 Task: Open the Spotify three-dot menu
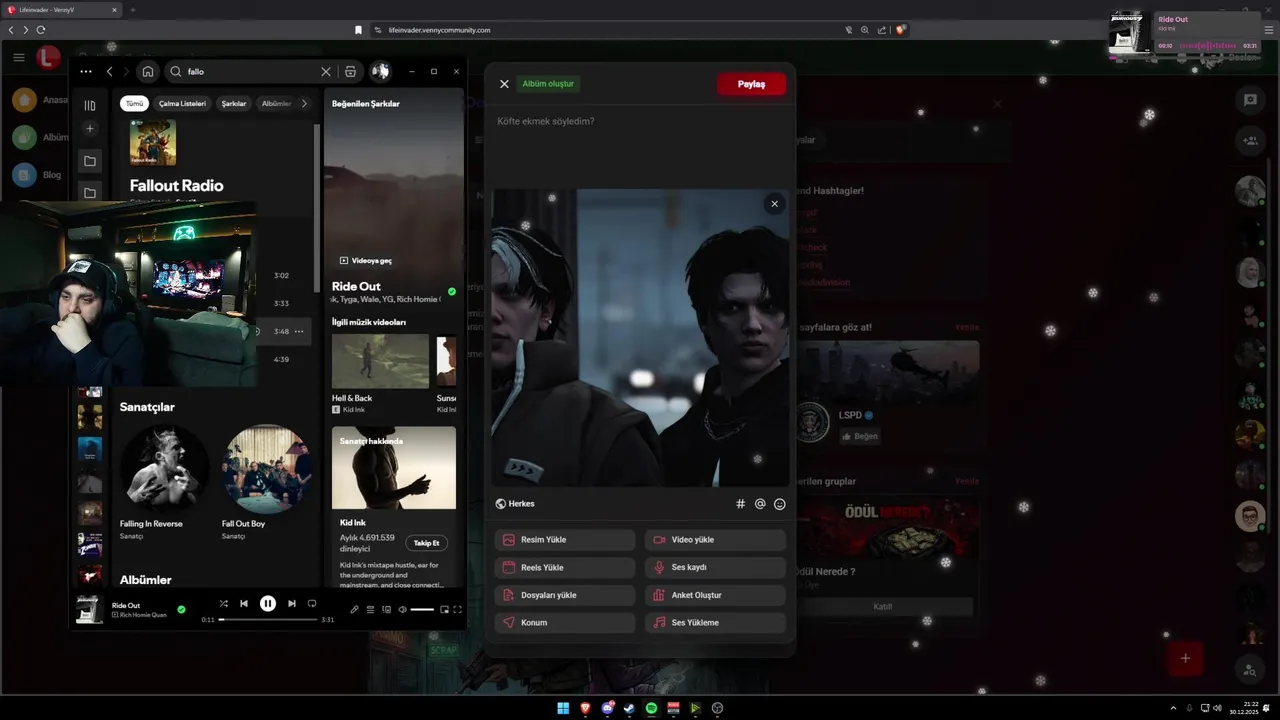(x=86, y=72)
